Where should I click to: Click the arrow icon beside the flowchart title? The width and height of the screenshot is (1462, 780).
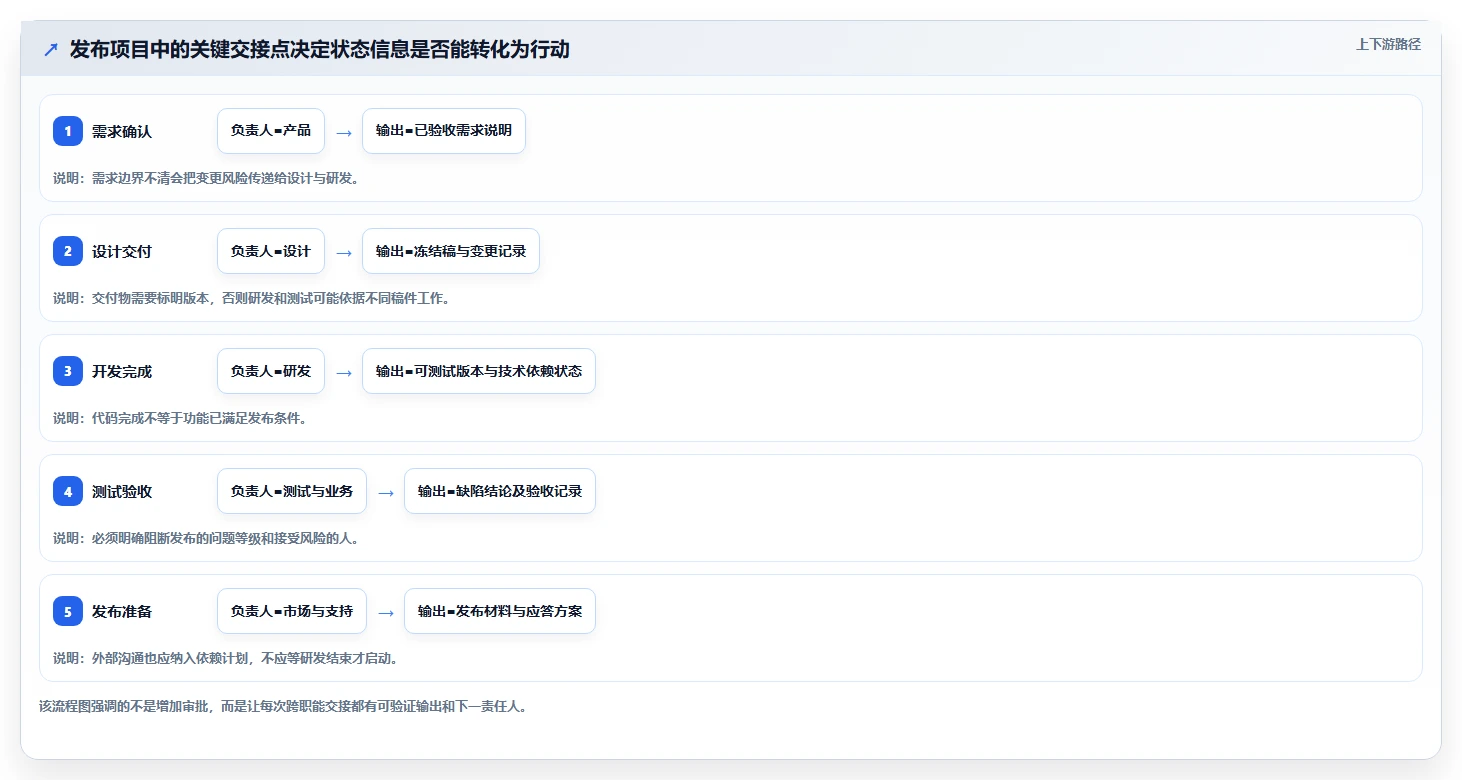tap(51, 49)
